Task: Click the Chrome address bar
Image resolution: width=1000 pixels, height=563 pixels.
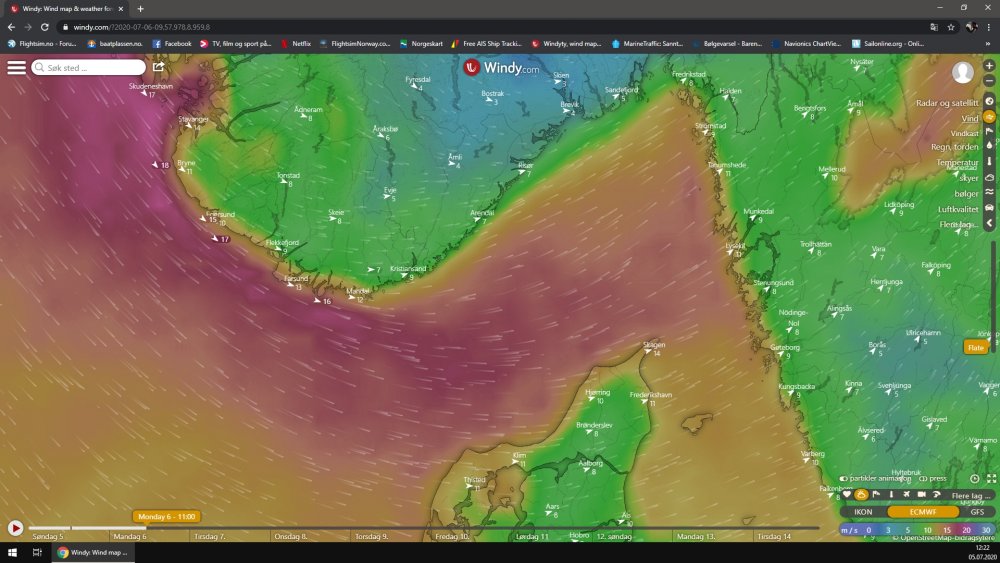Action: pyautogui.click(x=491, y=27)
